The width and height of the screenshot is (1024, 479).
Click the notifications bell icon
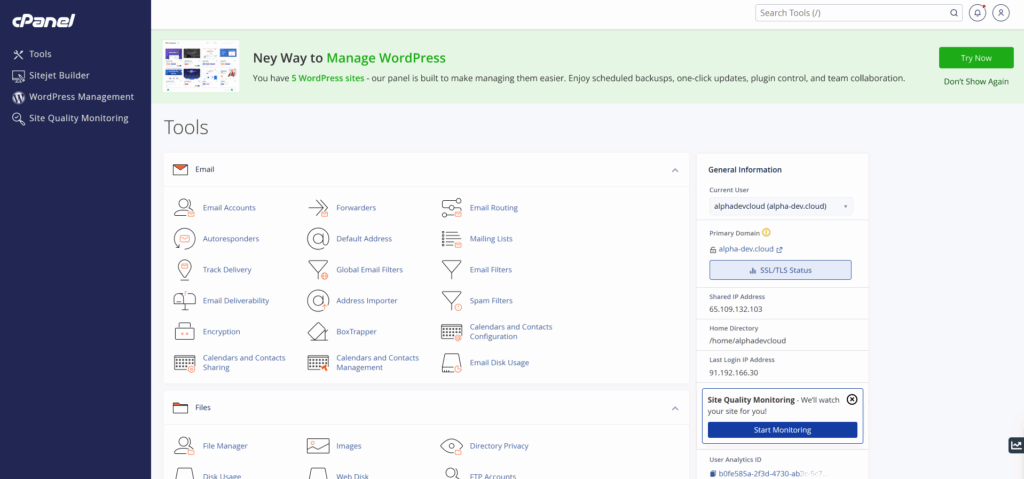[x=977, y=12]
